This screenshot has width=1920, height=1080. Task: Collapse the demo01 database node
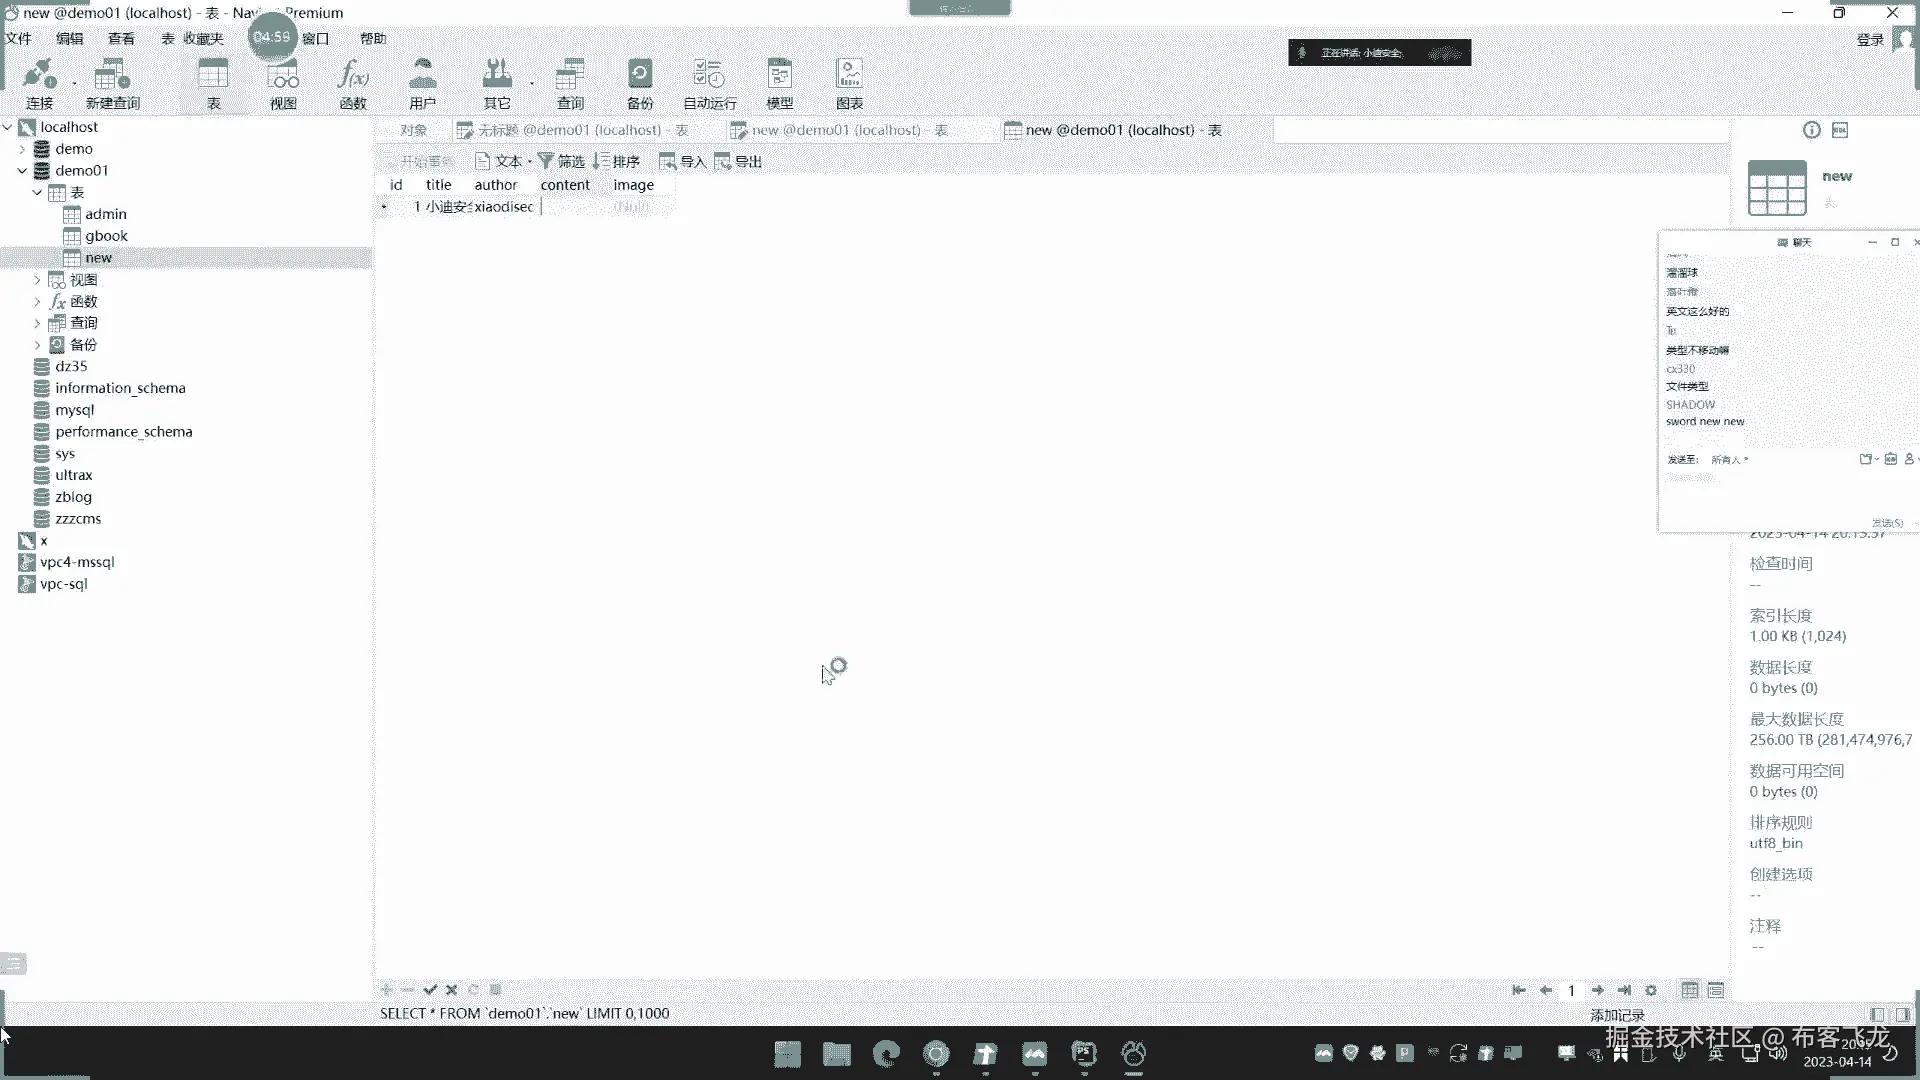pos(22,171)
